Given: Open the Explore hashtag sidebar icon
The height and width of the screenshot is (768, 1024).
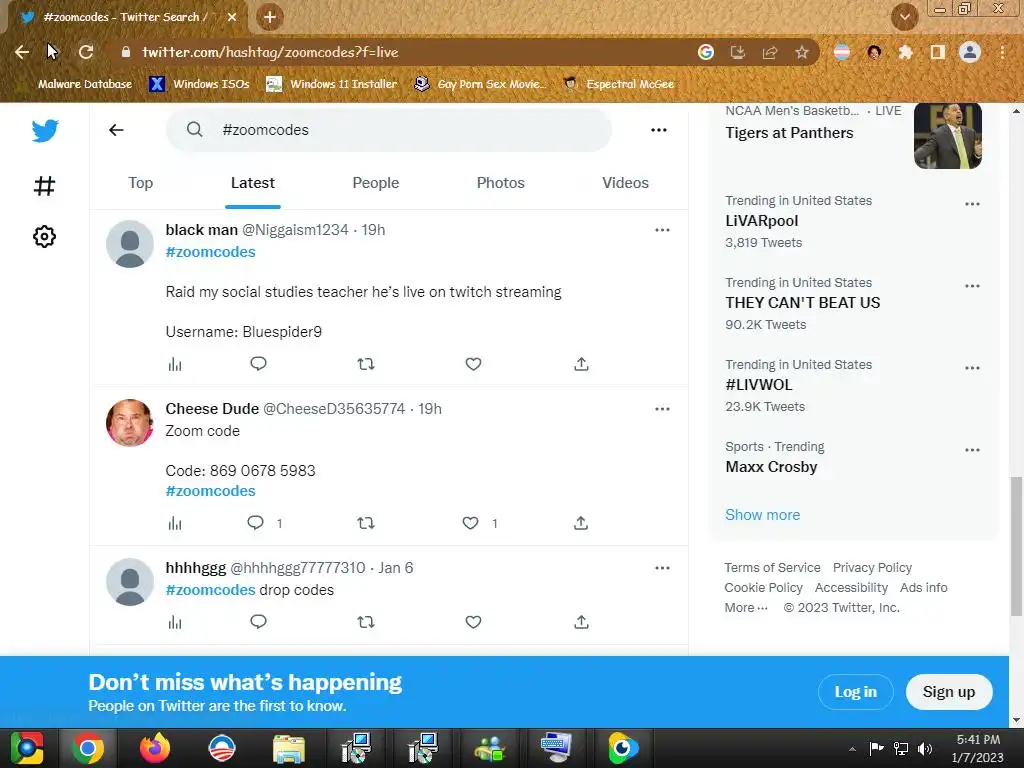Looking at the screenshot, I should click(44, 186).
